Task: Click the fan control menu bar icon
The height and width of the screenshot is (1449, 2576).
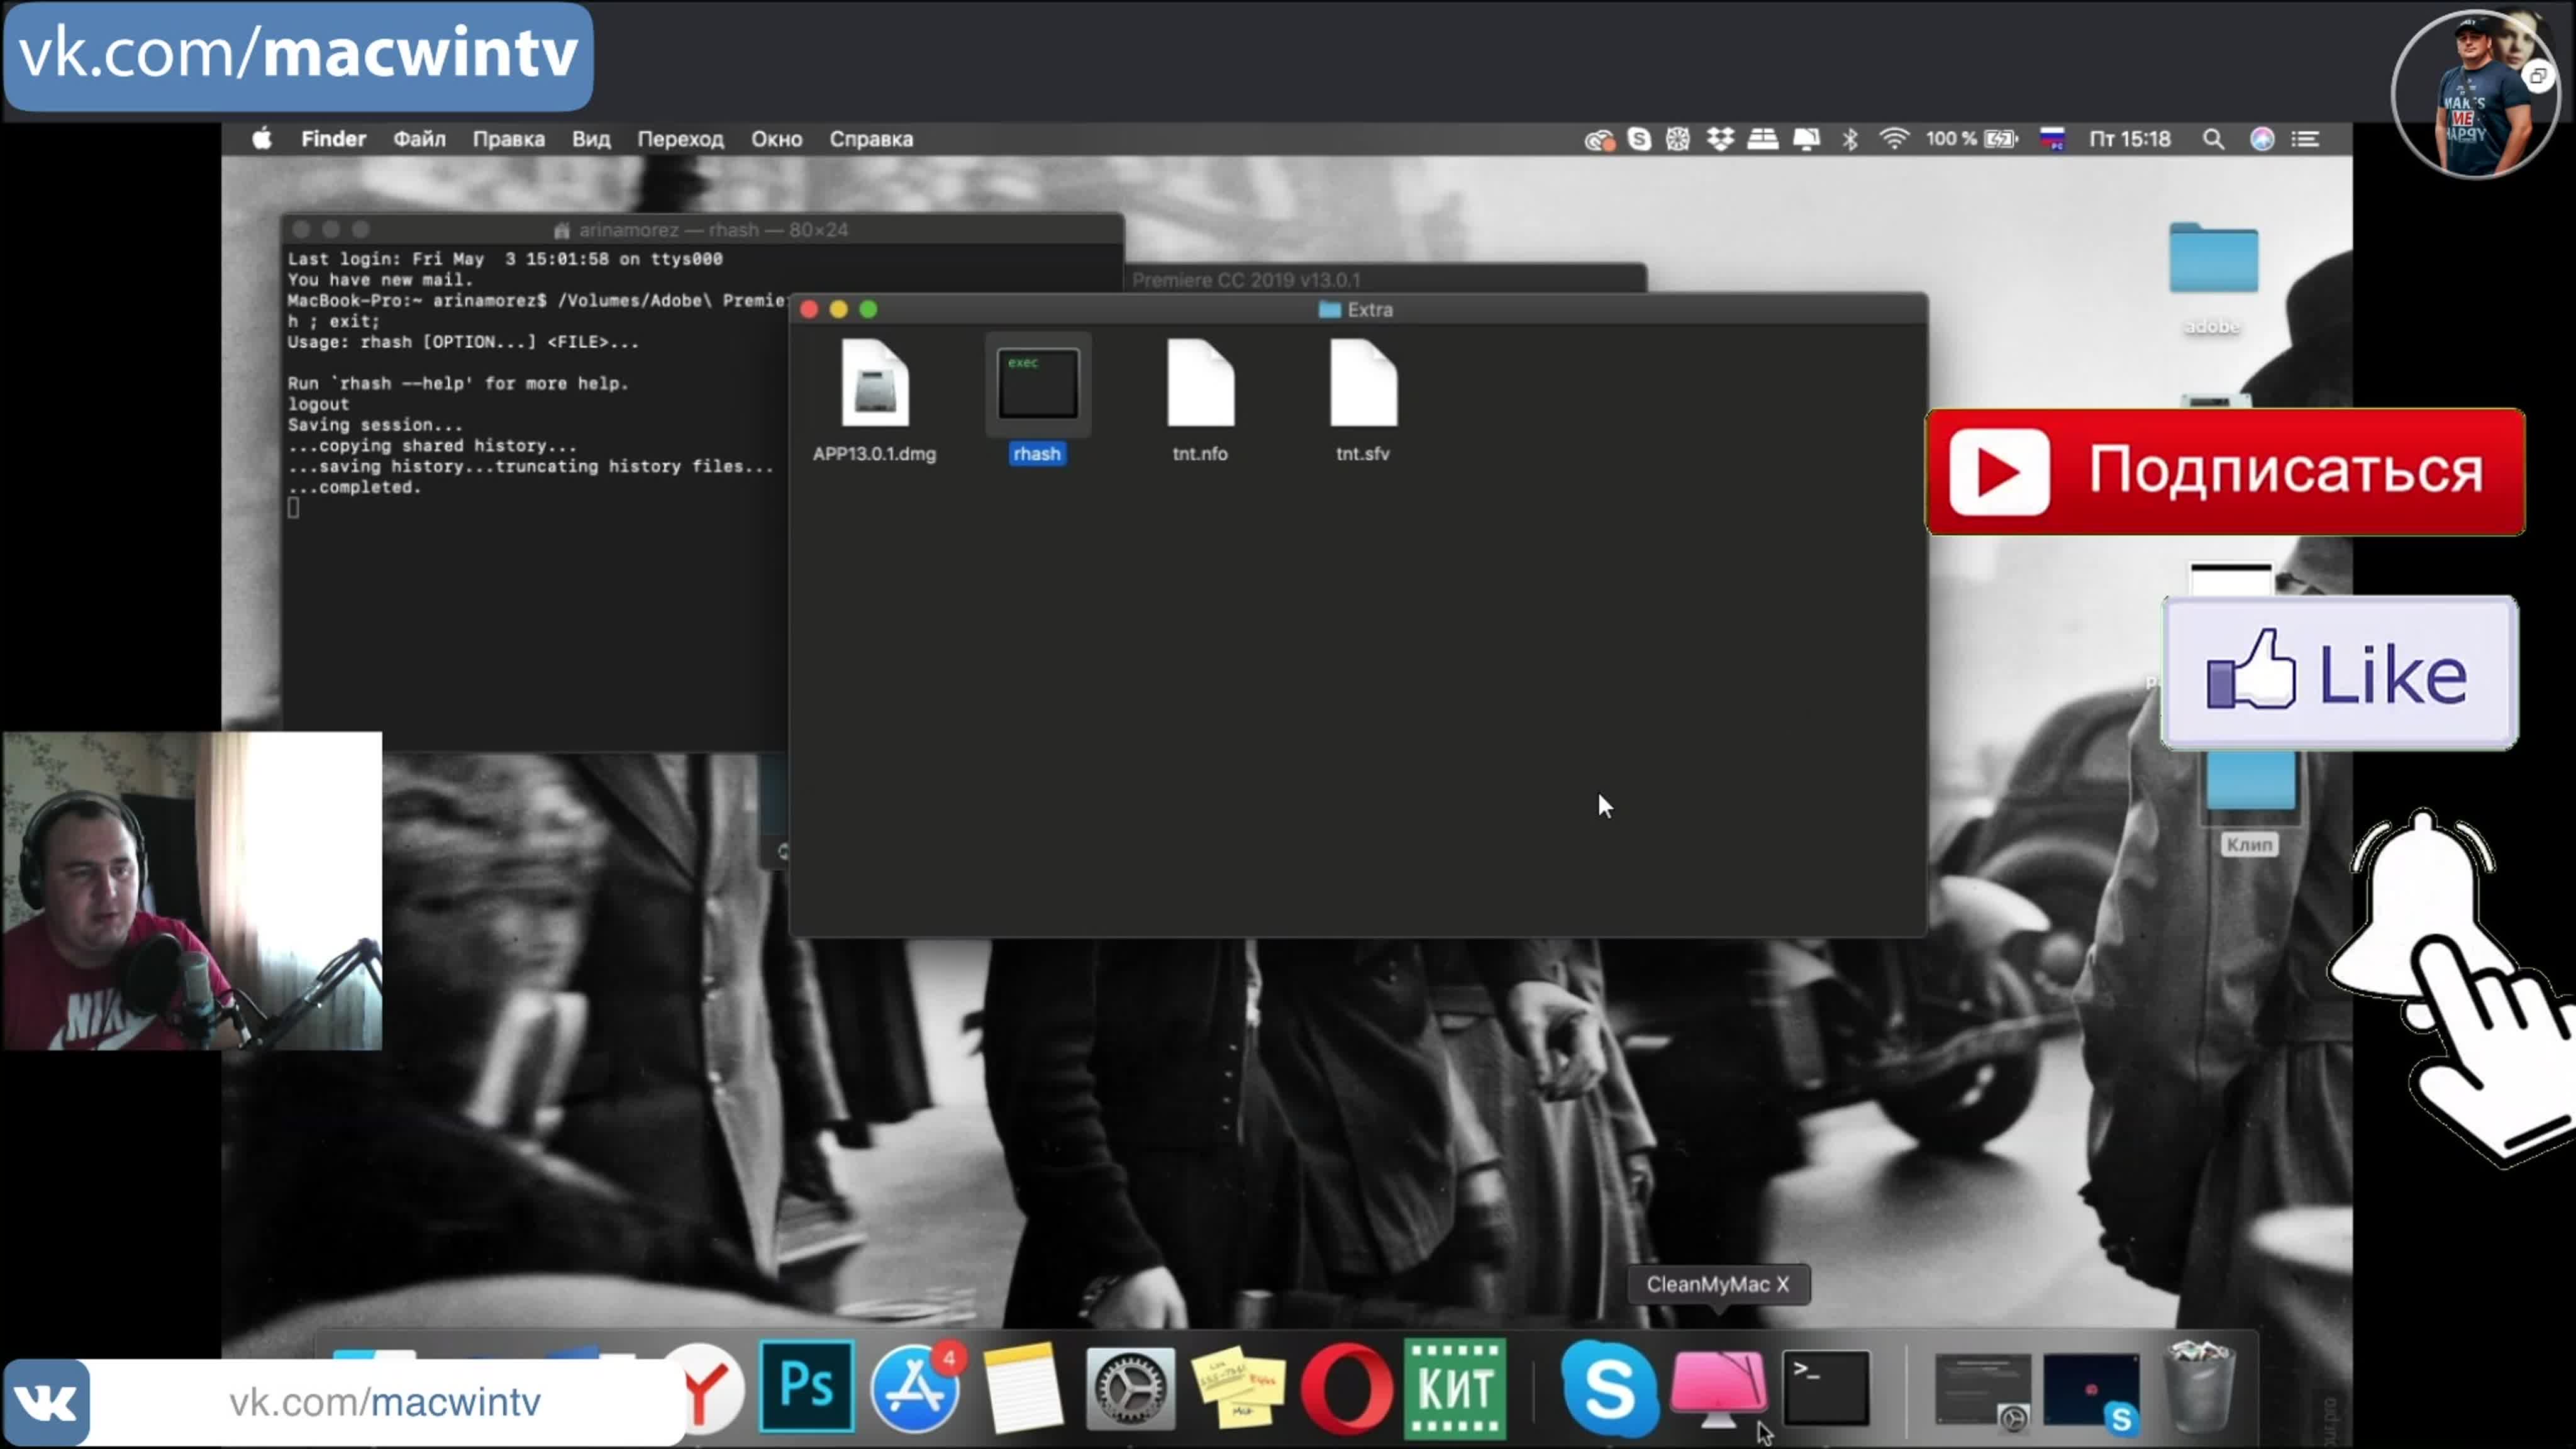Action: tap(1677, 139)
